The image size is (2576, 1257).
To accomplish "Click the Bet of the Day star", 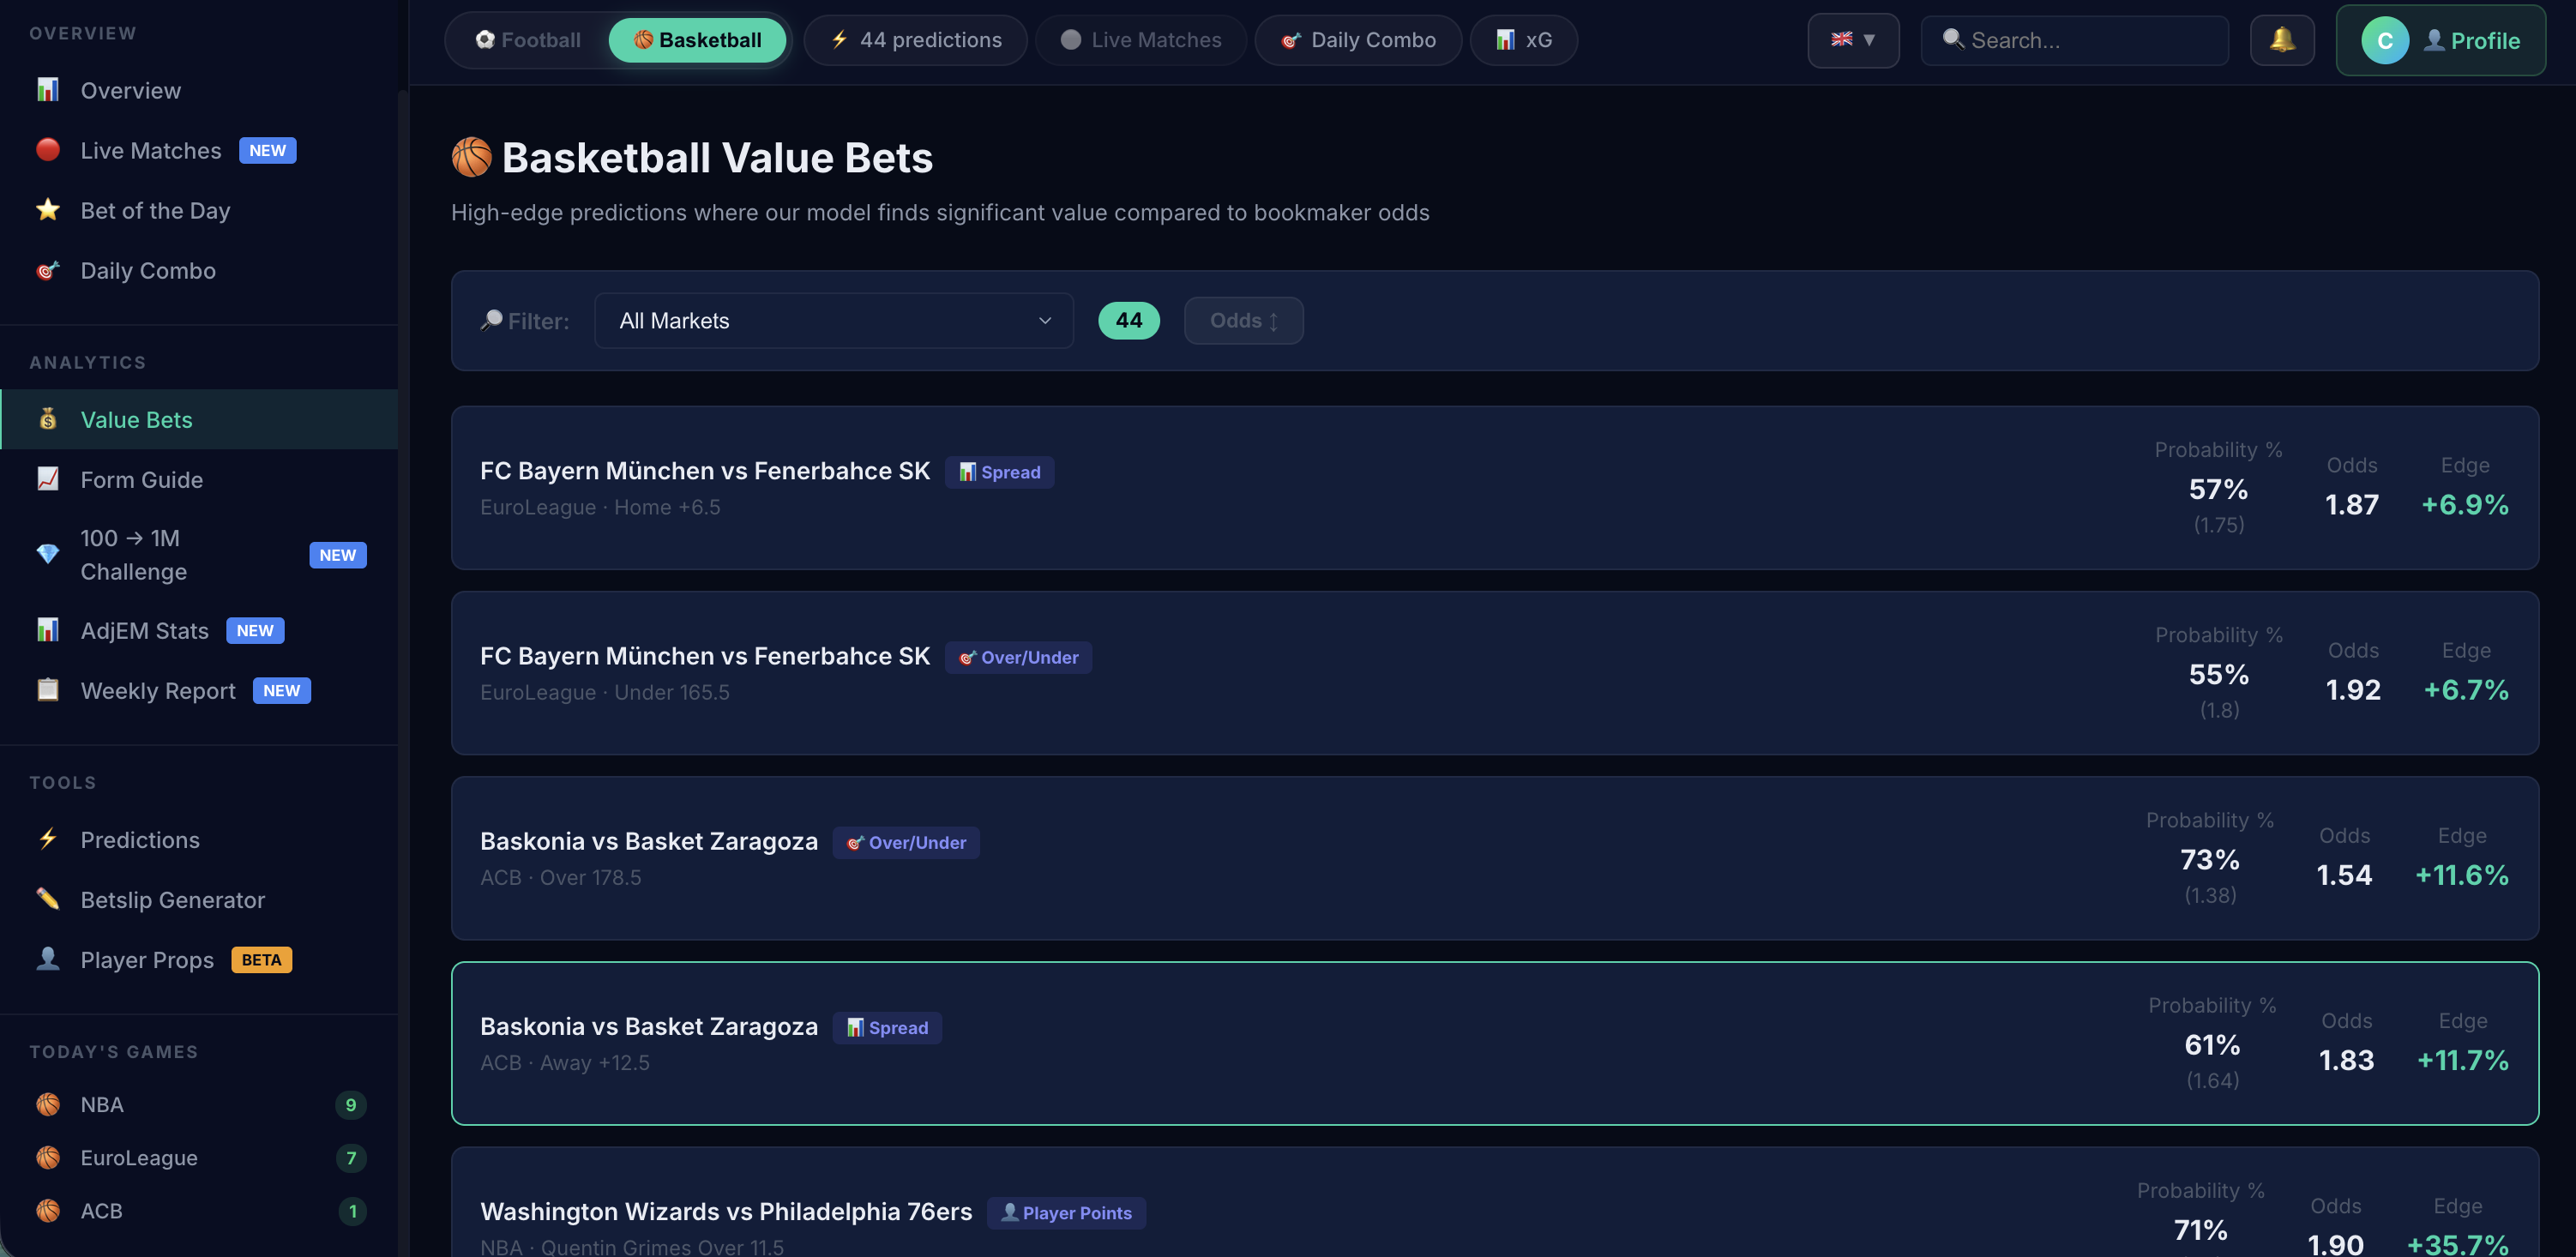I will point(48,210).
